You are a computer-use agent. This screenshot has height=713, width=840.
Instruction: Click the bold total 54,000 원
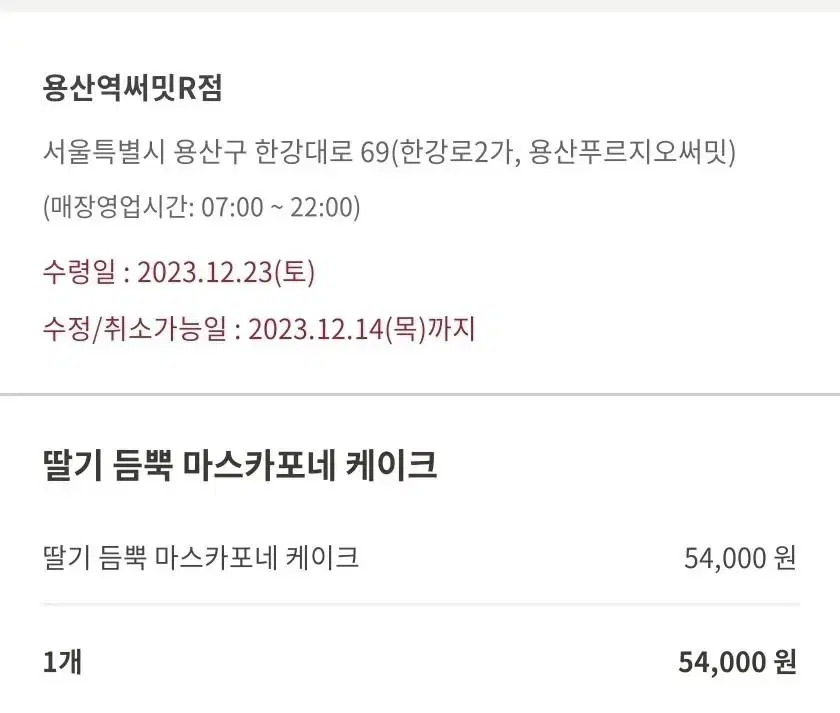click(x=737, y=662)
